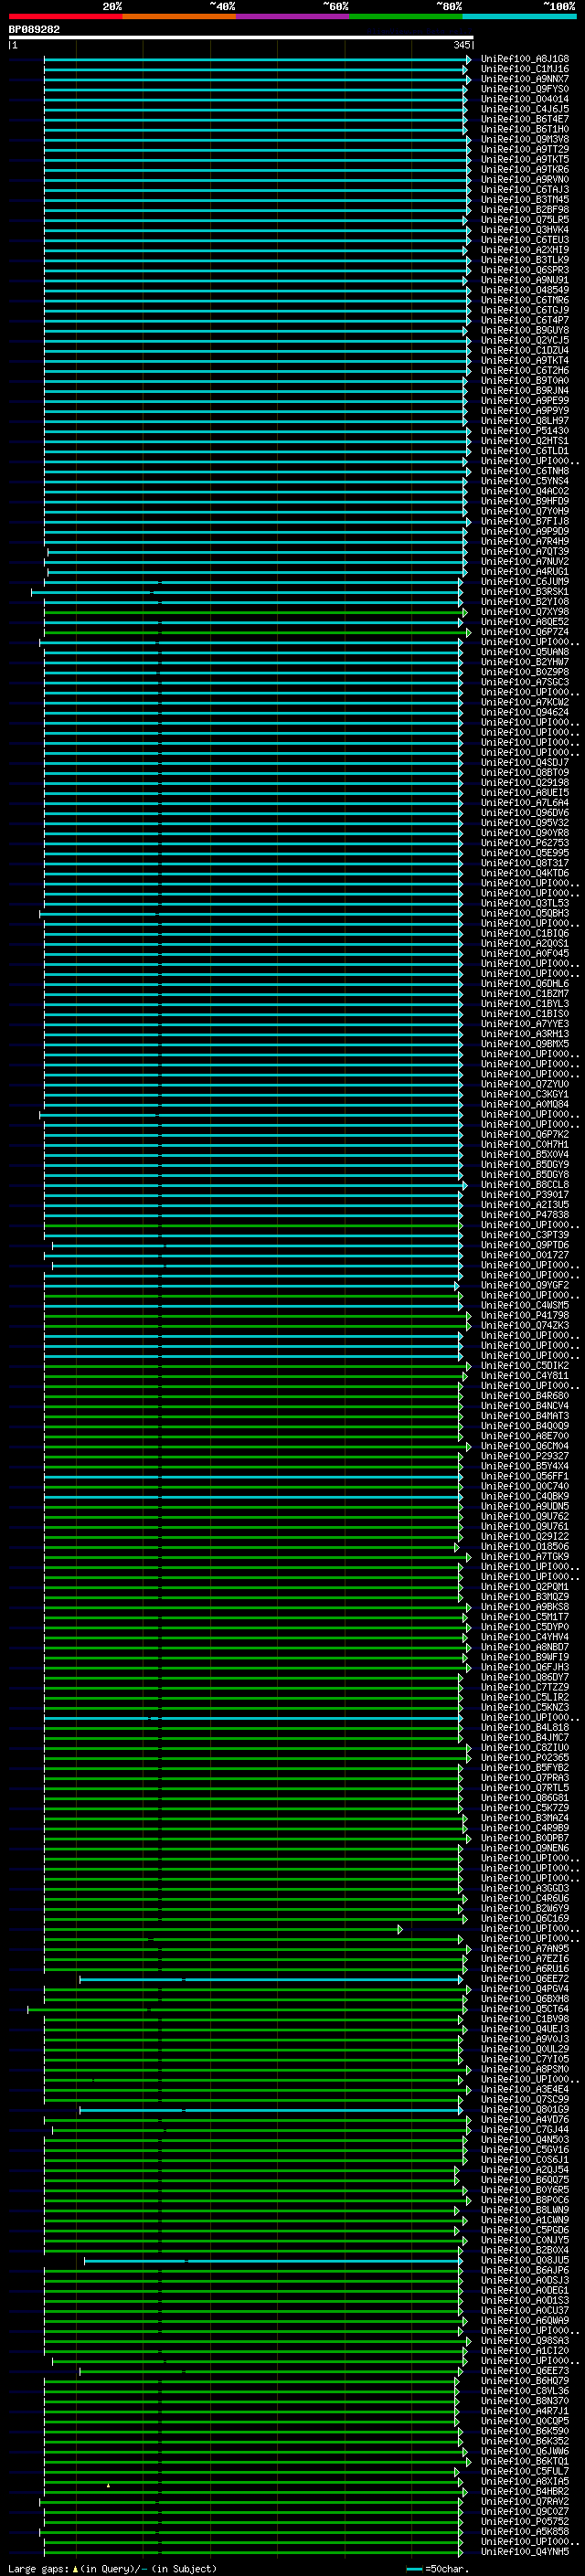
Task: Select the UniRef100_Q29198 label
Action: pos(525,783)
